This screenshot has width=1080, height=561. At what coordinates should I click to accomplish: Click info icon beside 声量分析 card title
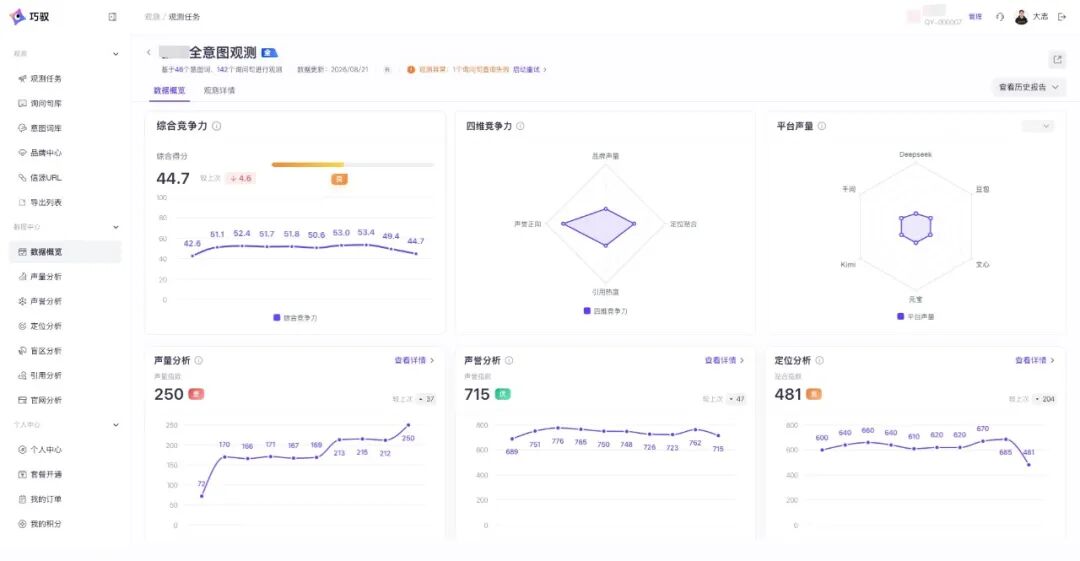click(x=198, y=360)
